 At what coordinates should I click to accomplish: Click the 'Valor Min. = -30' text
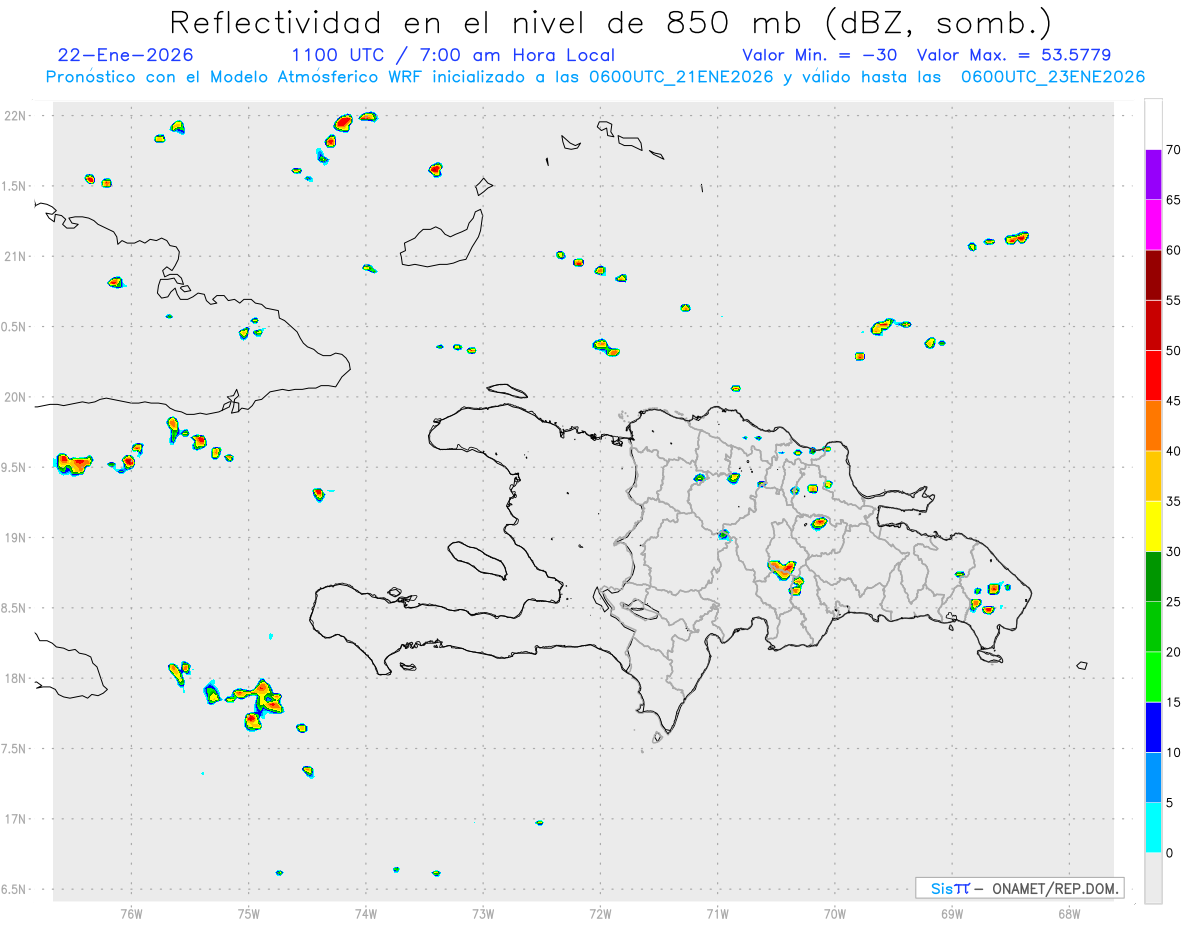click(x=822, y=55)
